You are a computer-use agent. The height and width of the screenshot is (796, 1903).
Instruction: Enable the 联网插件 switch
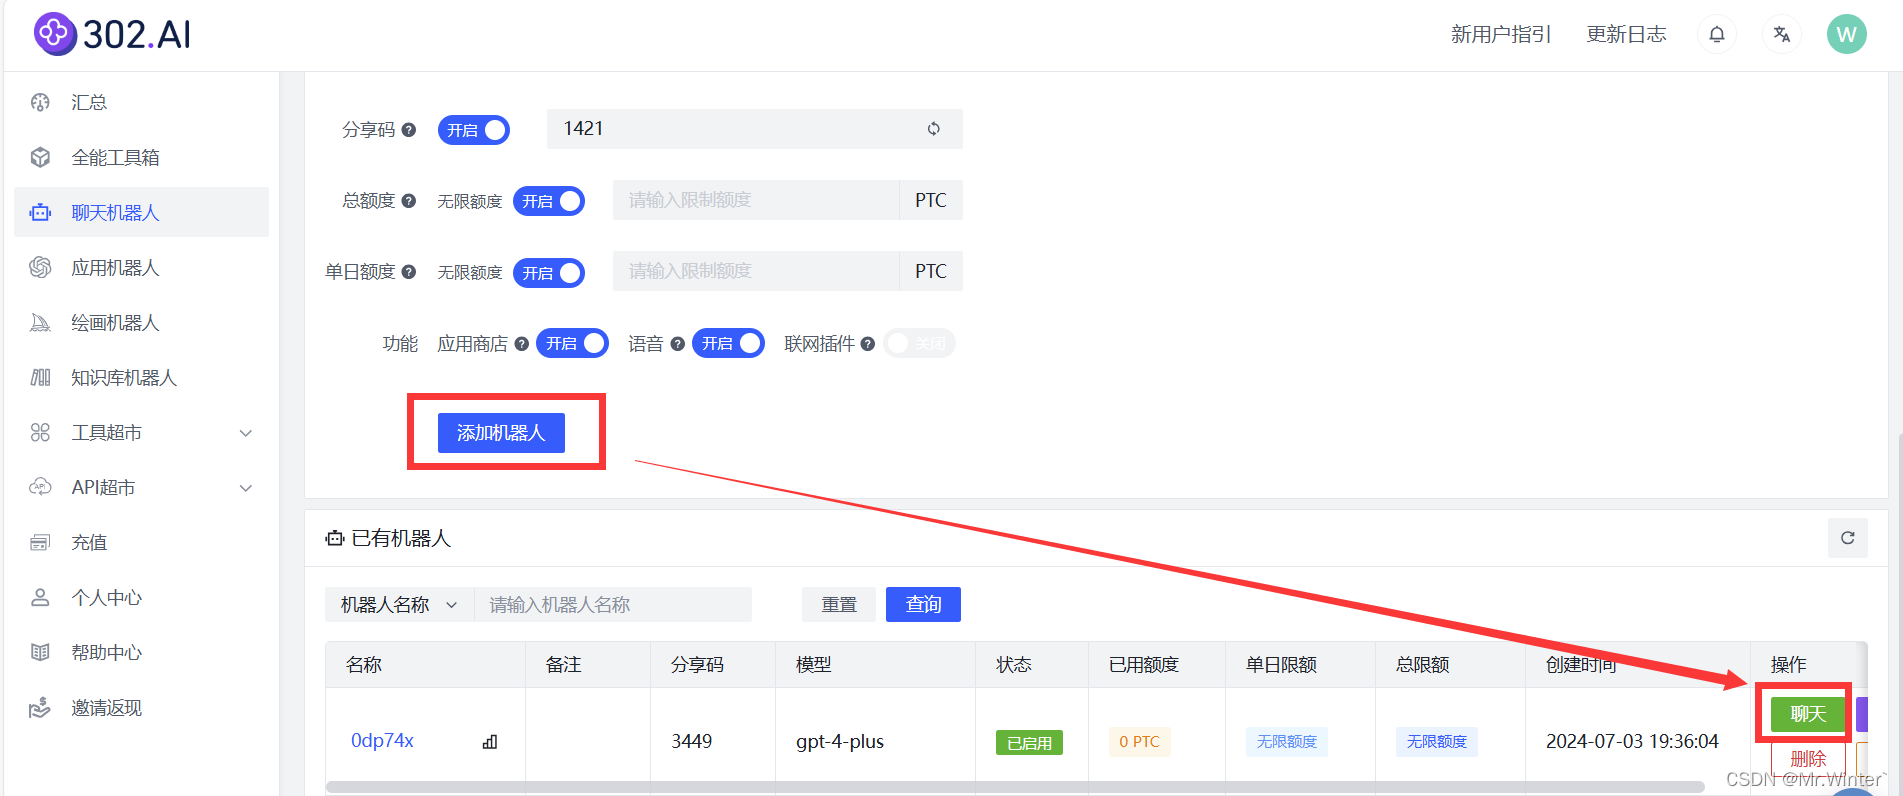pyautogui.click(x=919, y=343)
